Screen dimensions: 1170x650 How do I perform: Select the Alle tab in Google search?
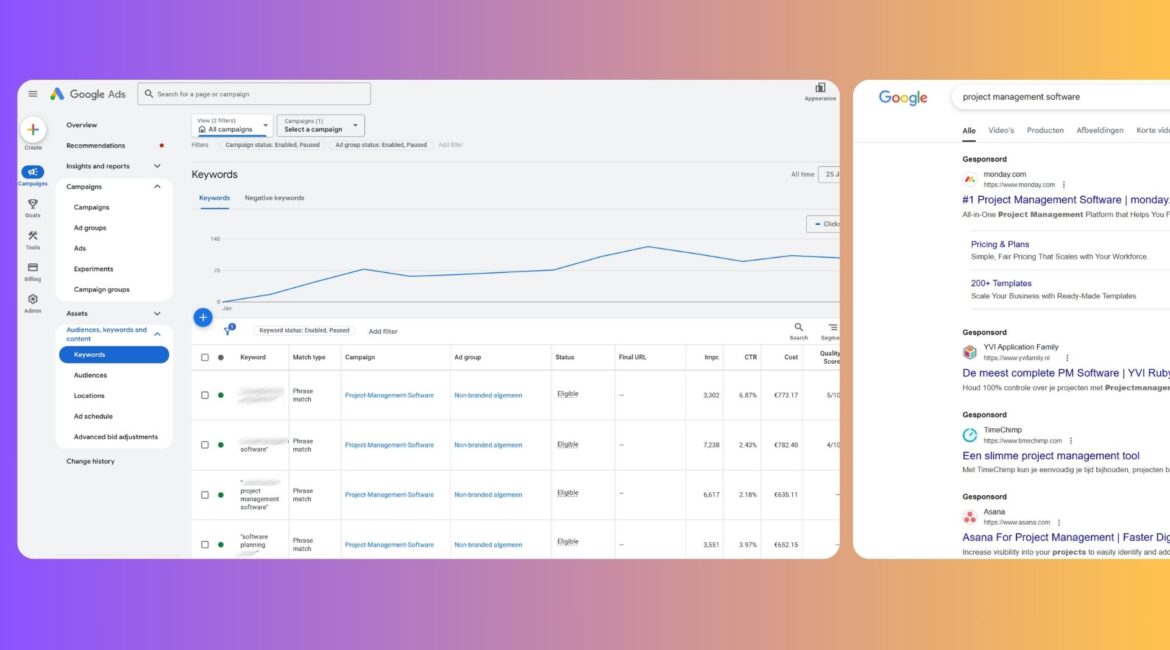coord(969,131)
